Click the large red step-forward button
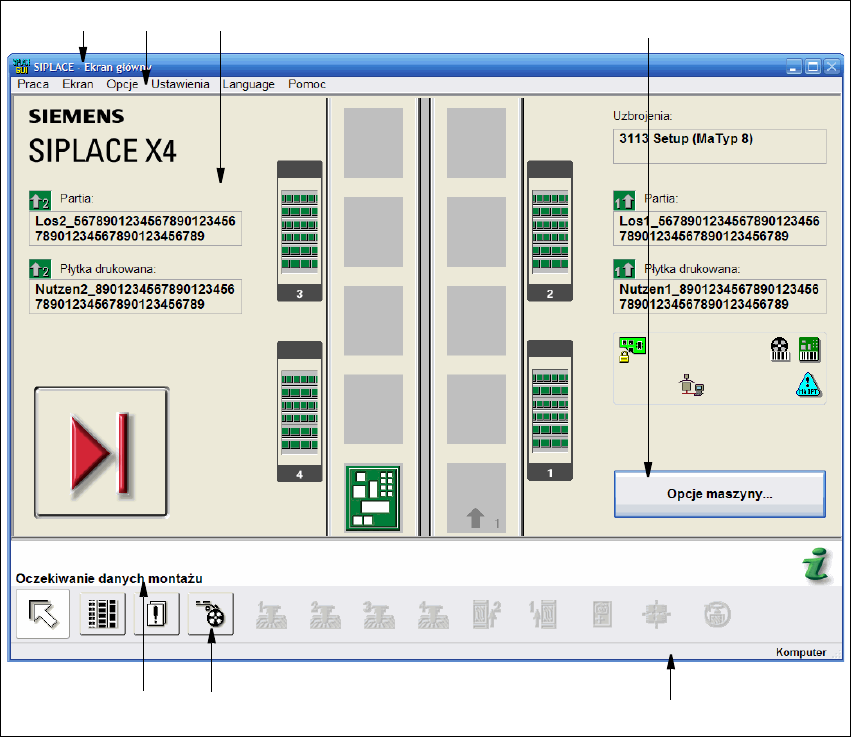This screenshot has height=737, width=851. (101, 452)
